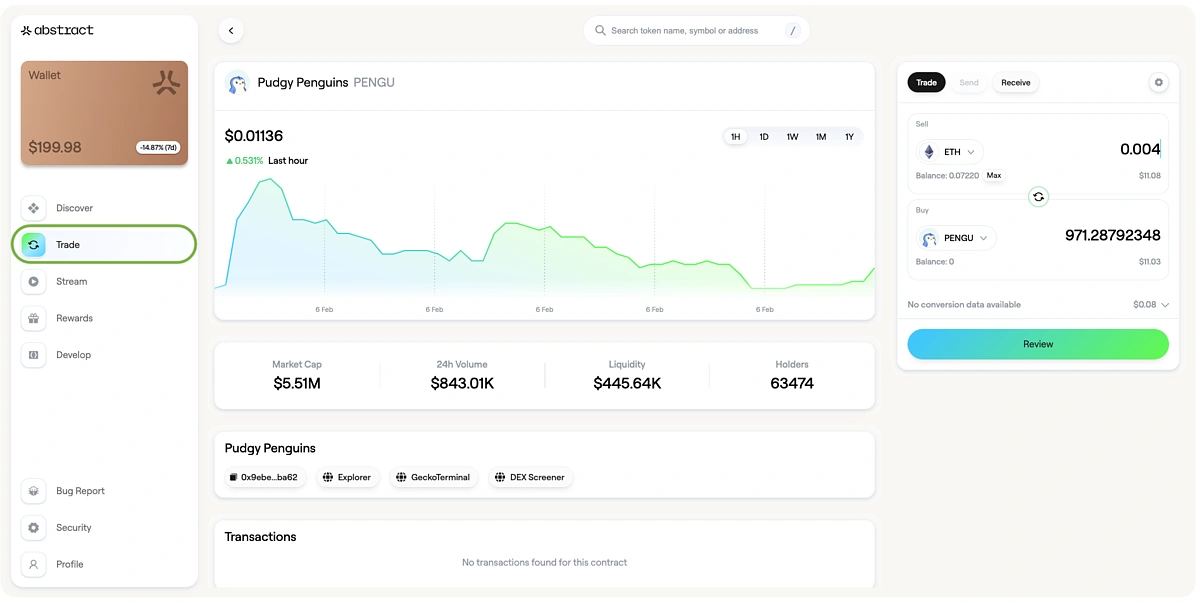Open the Explorer link
This screenshot has height=603, width=1200.
347,478
